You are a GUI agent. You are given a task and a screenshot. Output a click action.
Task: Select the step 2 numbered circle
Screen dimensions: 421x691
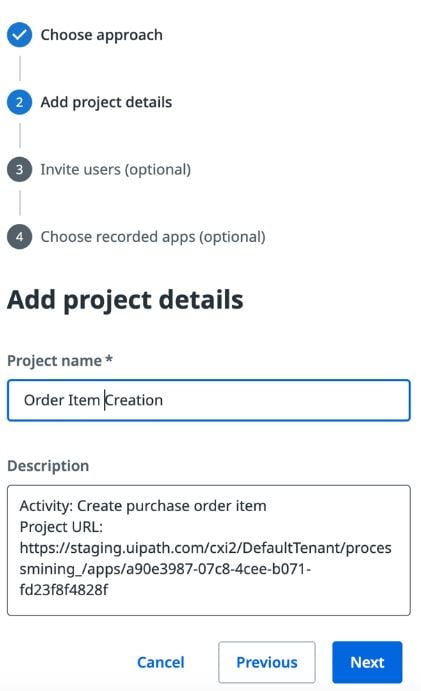point(19,102)
